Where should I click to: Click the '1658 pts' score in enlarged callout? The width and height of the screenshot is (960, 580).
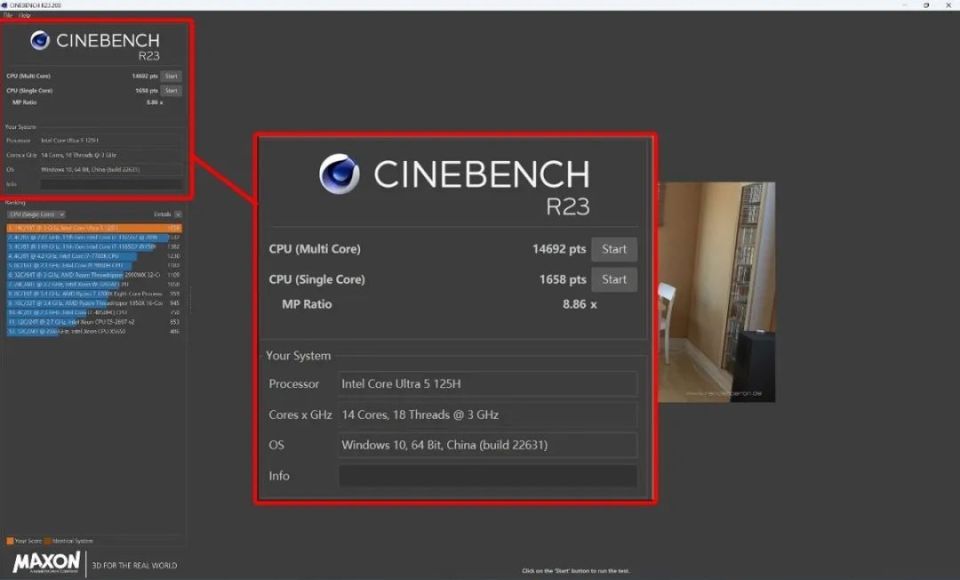pyautogui.click(x=563, y=280)
